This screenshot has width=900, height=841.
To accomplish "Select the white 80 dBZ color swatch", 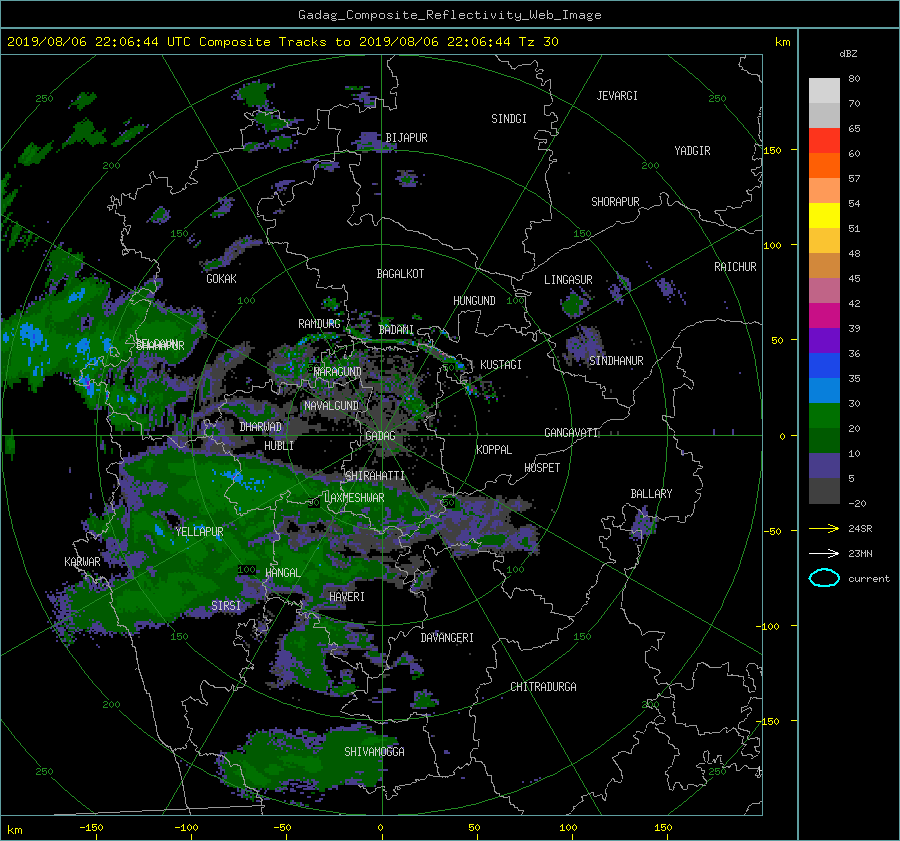I will click(x=824, y=91).
